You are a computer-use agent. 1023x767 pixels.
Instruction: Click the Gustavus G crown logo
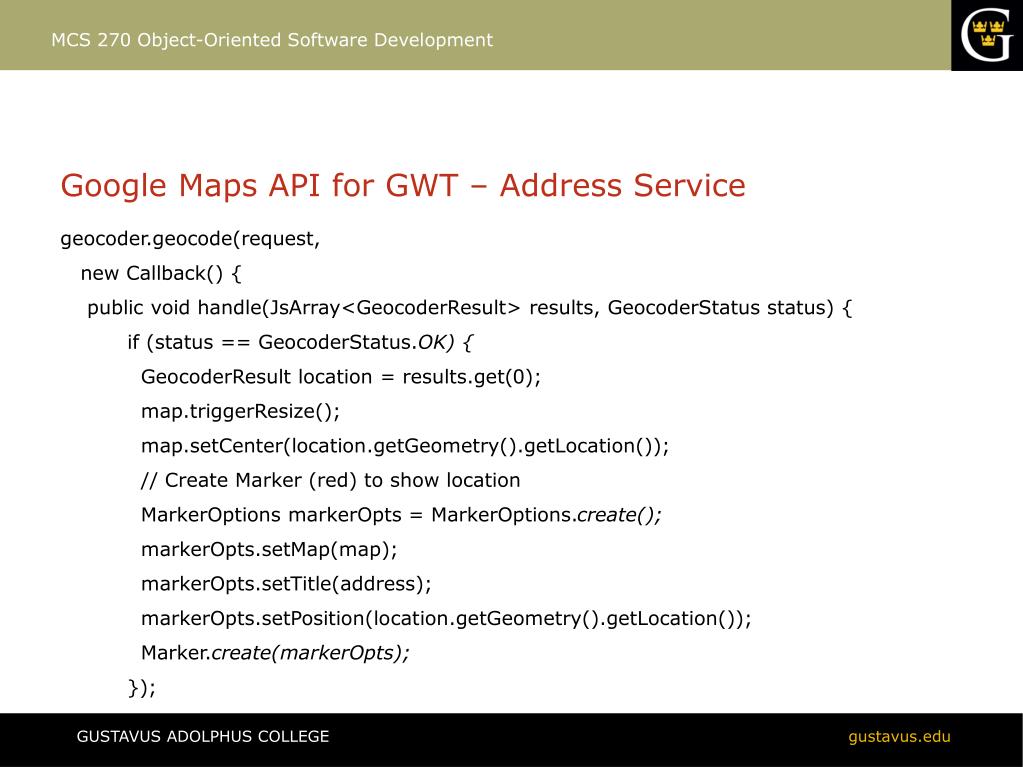pos(986,35)
